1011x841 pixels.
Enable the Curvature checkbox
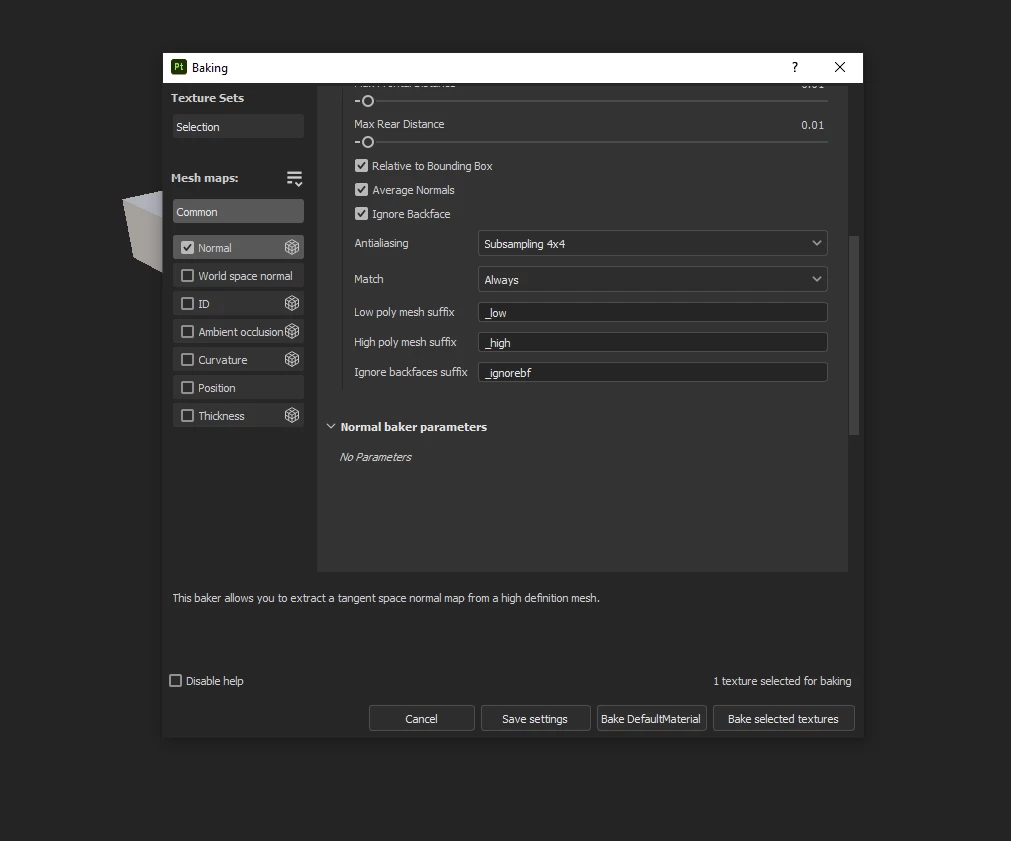tap(188, 359)
